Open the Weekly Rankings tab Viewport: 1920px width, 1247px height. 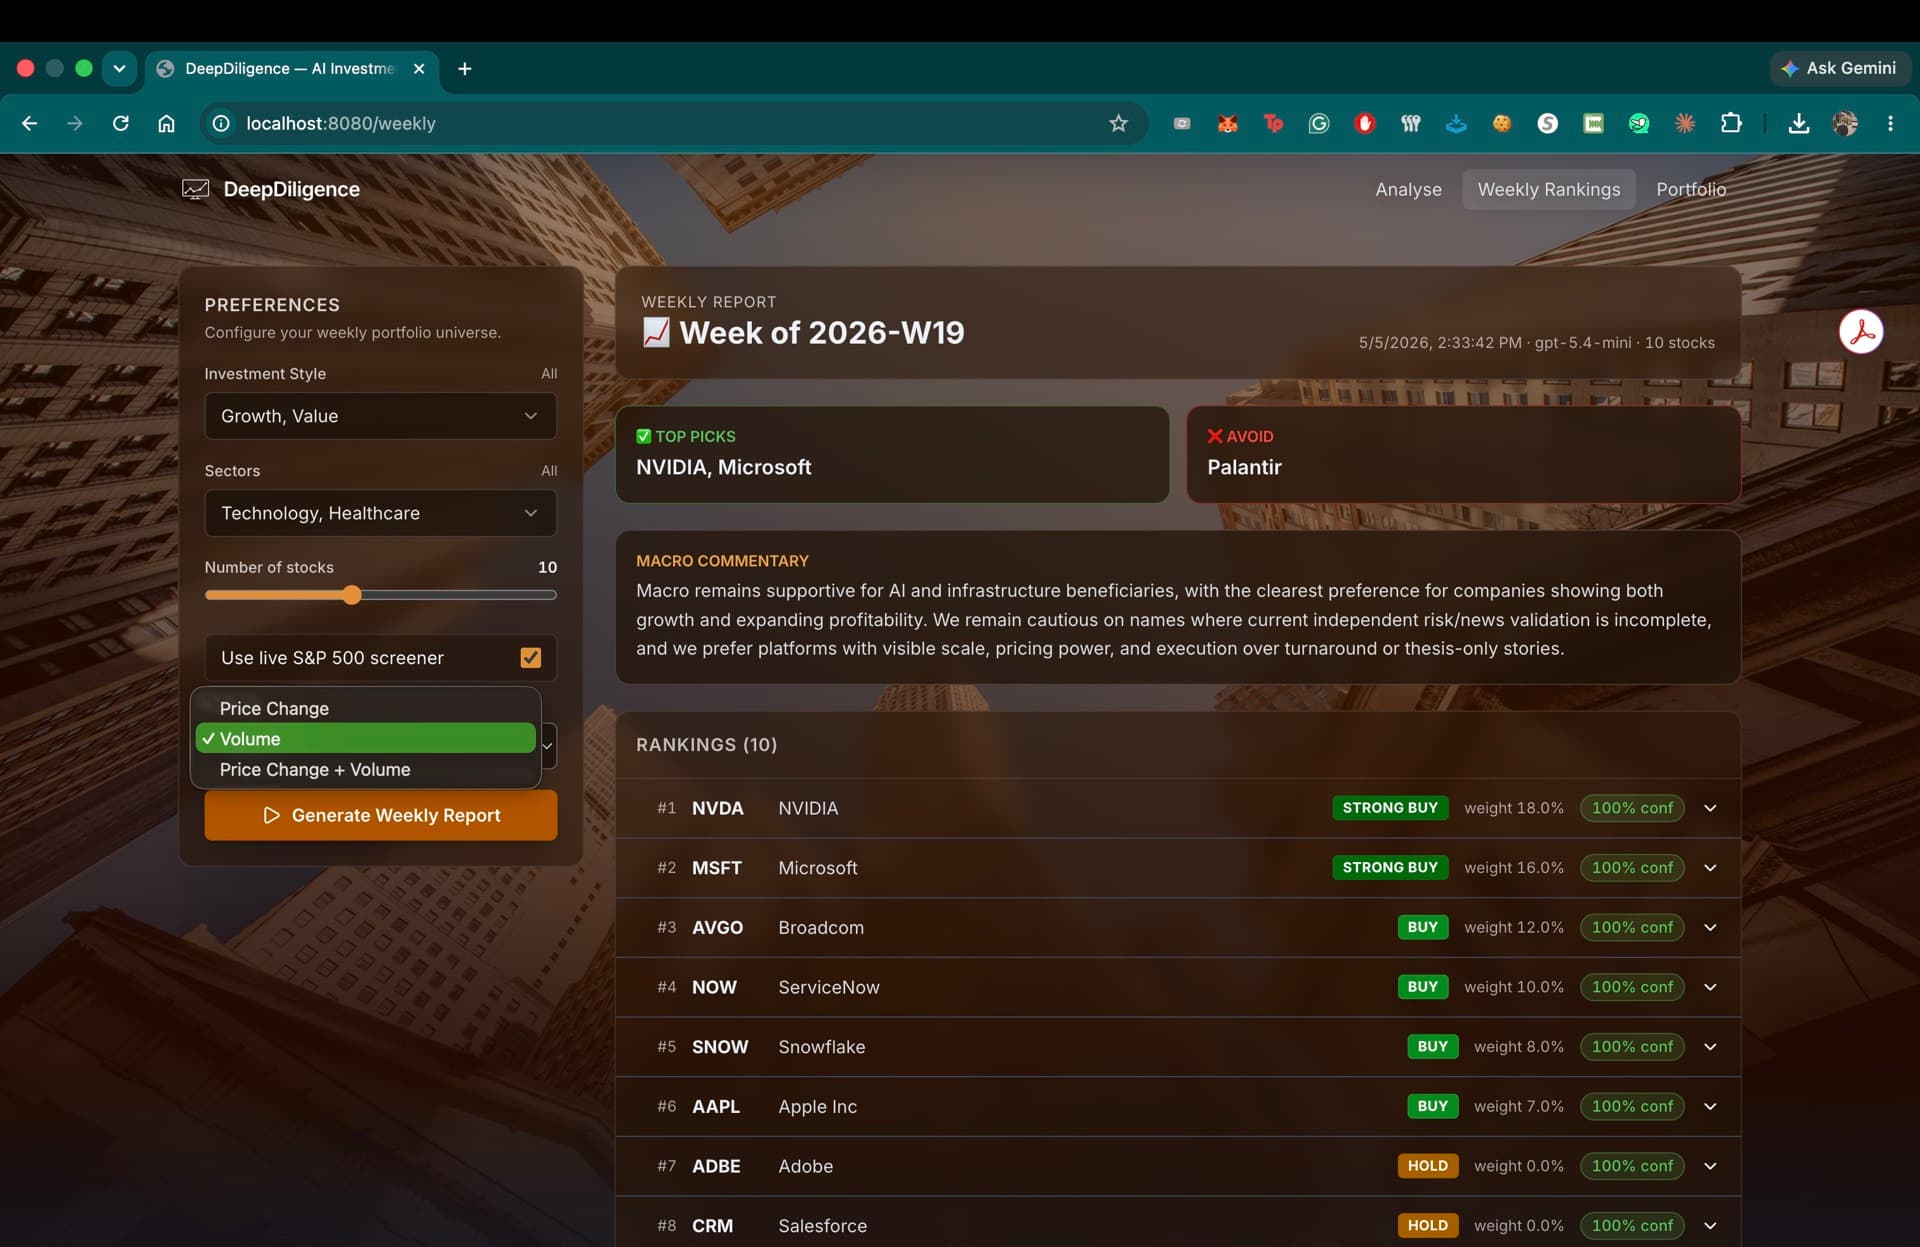(1548, 189)
